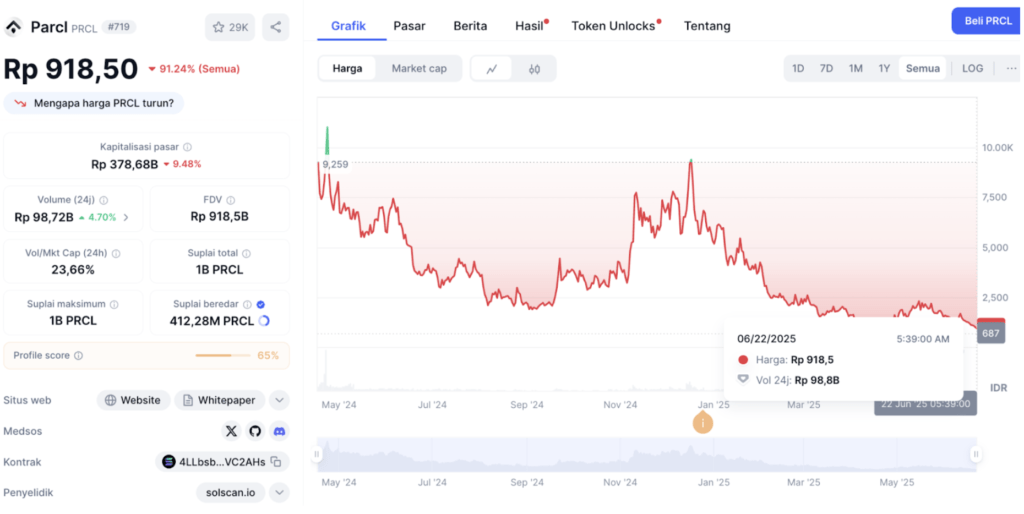The width and height of the screenshot is (1024, 514).
Task: Copy the contract address with copy icon
Action: coord(276,462)
